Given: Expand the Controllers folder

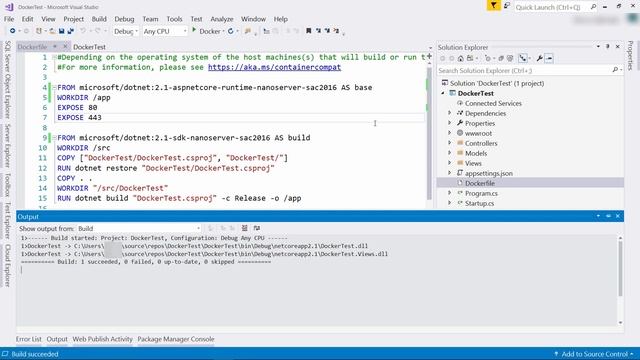Looking at the screenshot, I should (450, 143).
